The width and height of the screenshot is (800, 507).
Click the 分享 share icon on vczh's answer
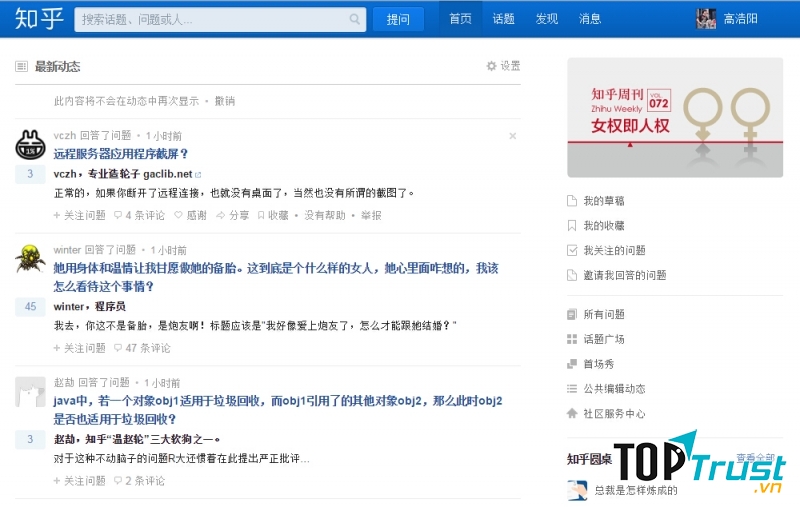221,215
